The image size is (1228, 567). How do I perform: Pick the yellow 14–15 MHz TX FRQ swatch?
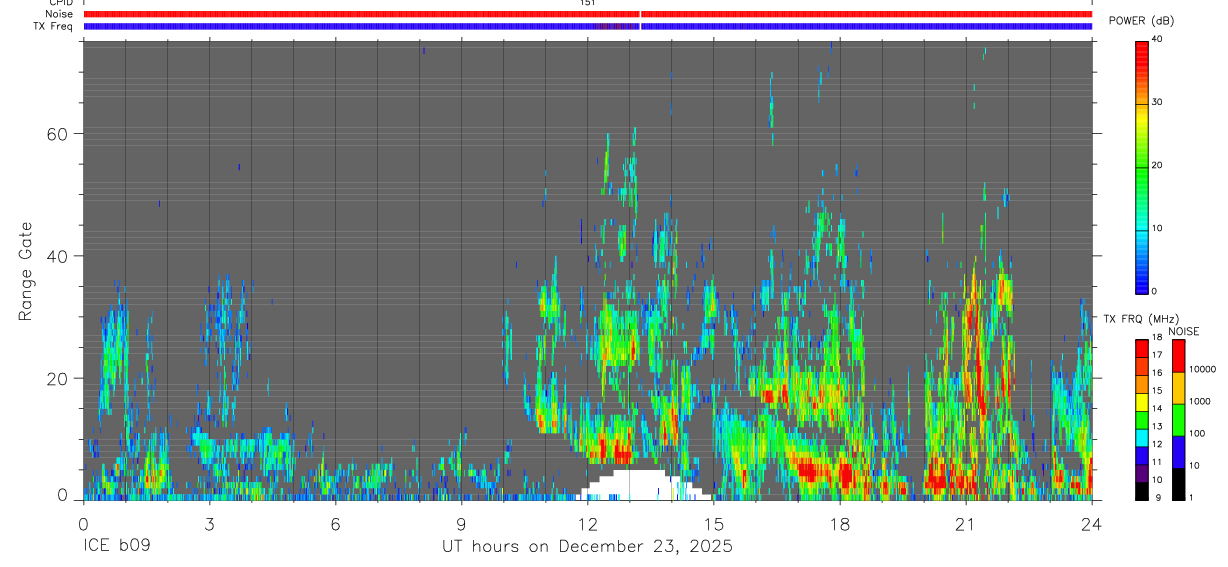pyautogui.click(x=1141, y=400)
